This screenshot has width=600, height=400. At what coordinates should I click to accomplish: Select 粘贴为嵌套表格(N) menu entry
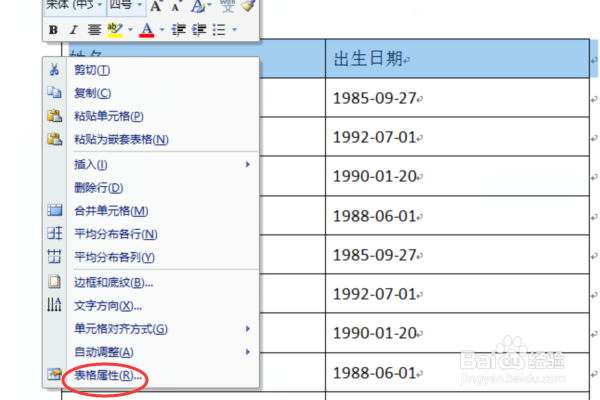click(x=152, y=139)
